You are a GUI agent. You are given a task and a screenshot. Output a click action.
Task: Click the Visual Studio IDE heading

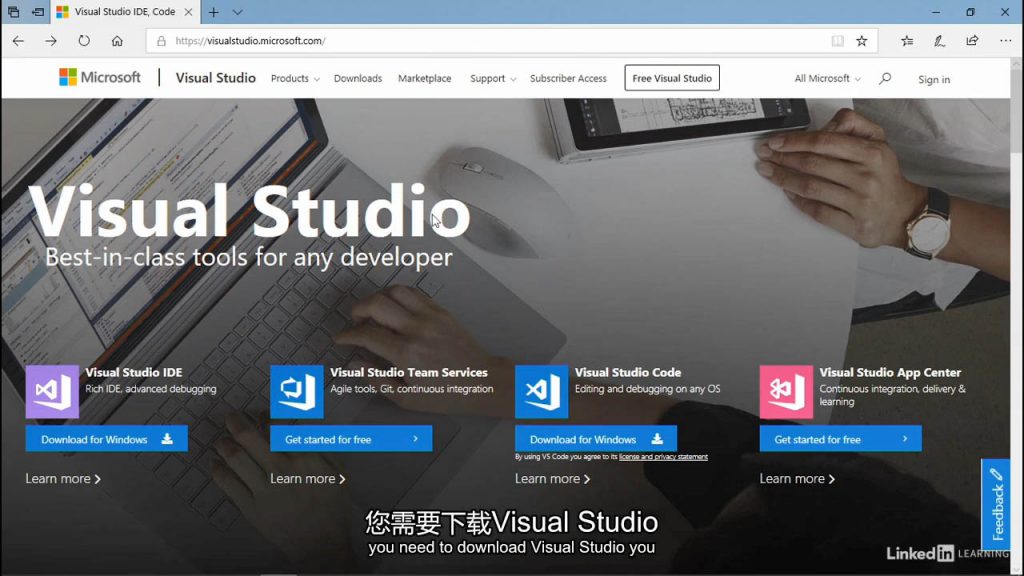[134, 372]
